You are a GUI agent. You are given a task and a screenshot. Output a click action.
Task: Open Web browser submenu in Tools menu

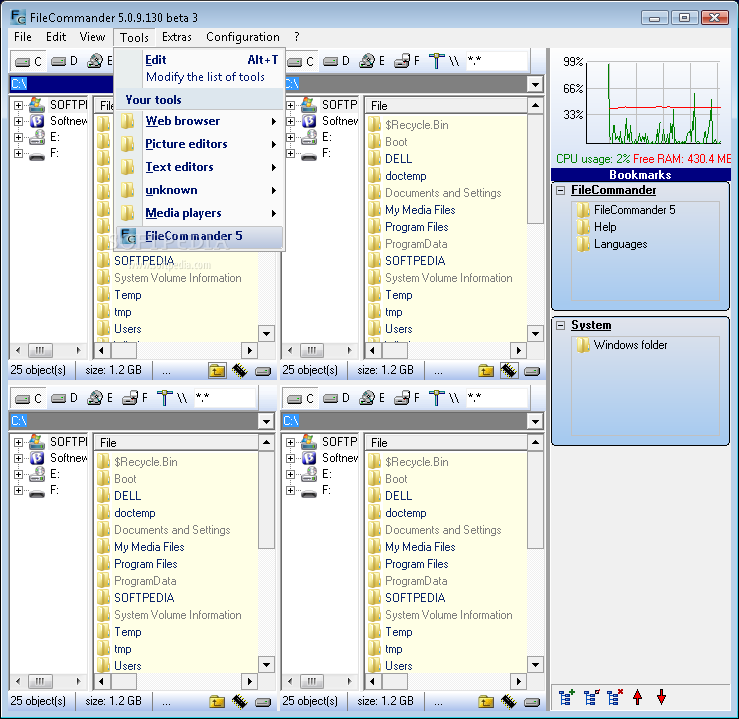click(x=199, y=121)
